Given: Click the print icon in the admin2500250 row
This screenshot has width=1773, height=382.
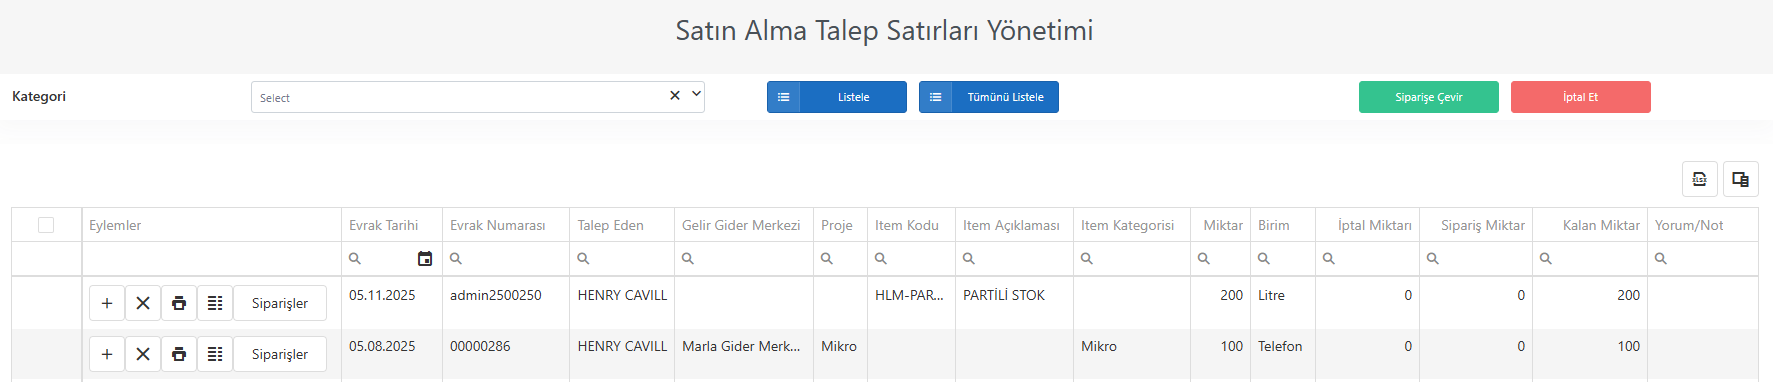Looking at the screenshot, I should [x=179, y=303].
